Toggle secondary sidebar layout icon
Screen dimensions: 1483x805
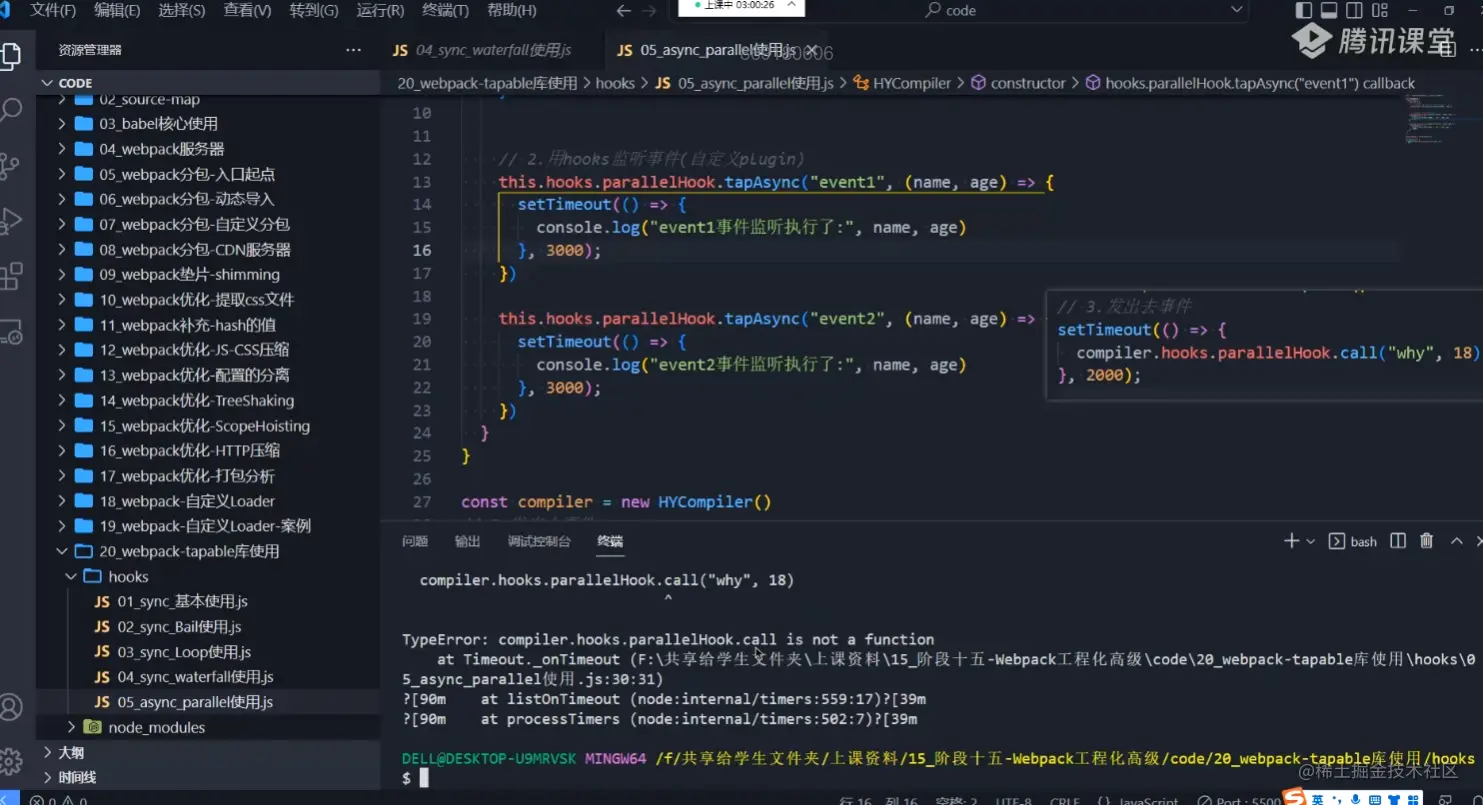tap(1354, 11)
